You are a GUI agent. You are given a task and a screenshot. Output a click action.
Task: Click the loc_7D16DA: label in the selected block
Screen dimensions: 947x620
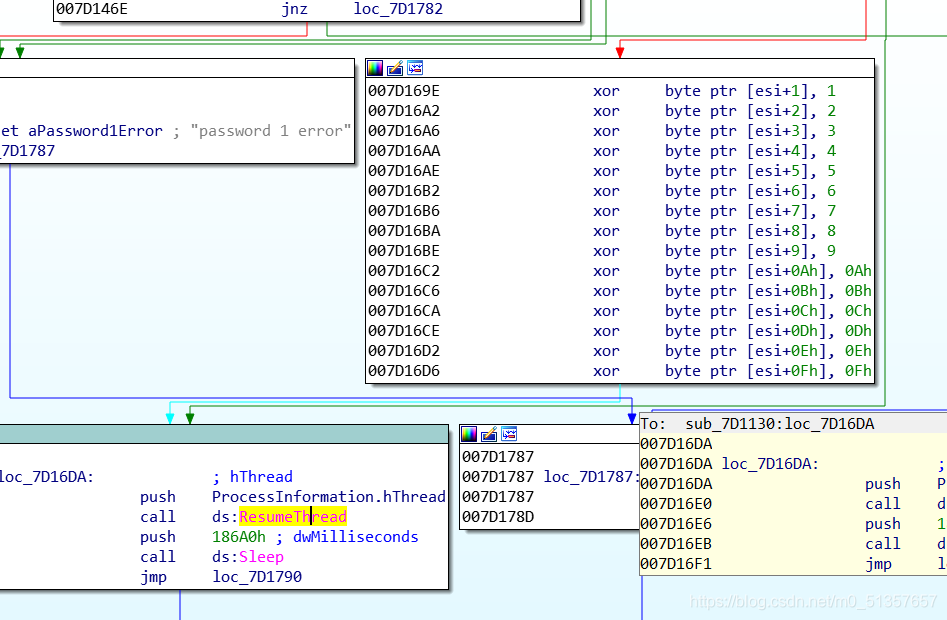point(47,477)
